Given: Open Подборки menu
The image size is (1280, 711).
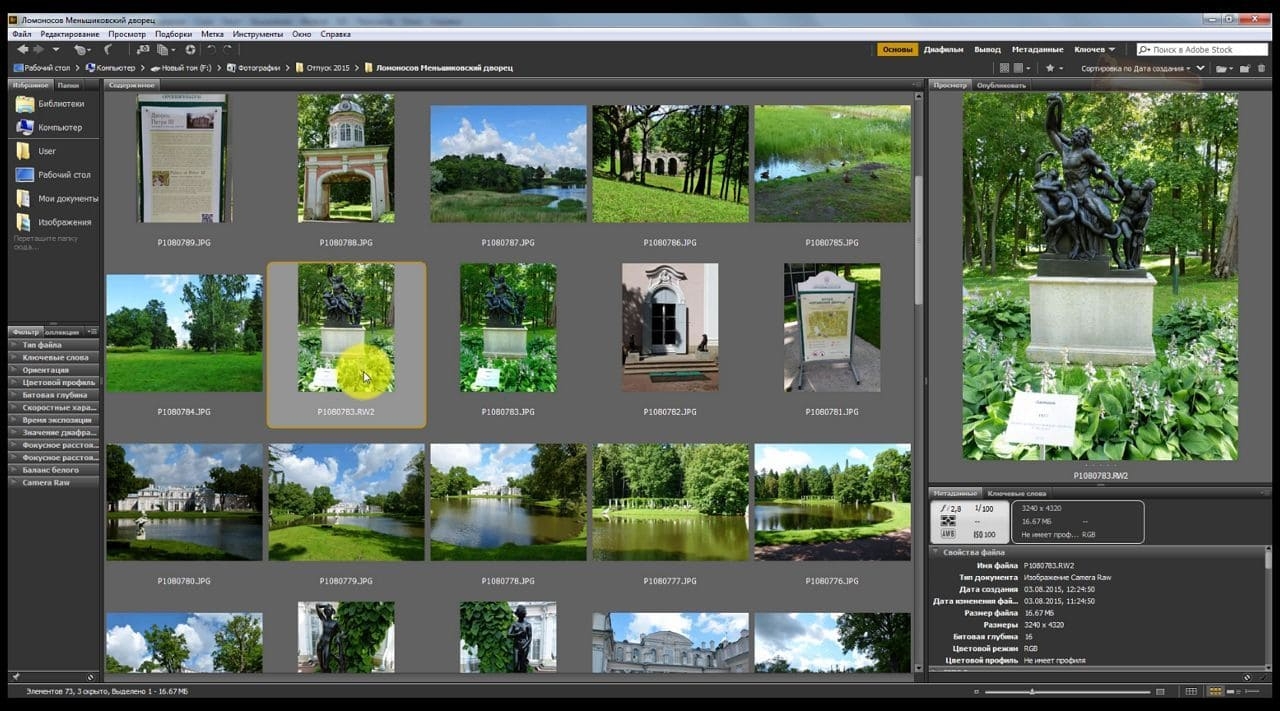Looking at the screenshot, I should pyautogui.click(x=174, y=34).
